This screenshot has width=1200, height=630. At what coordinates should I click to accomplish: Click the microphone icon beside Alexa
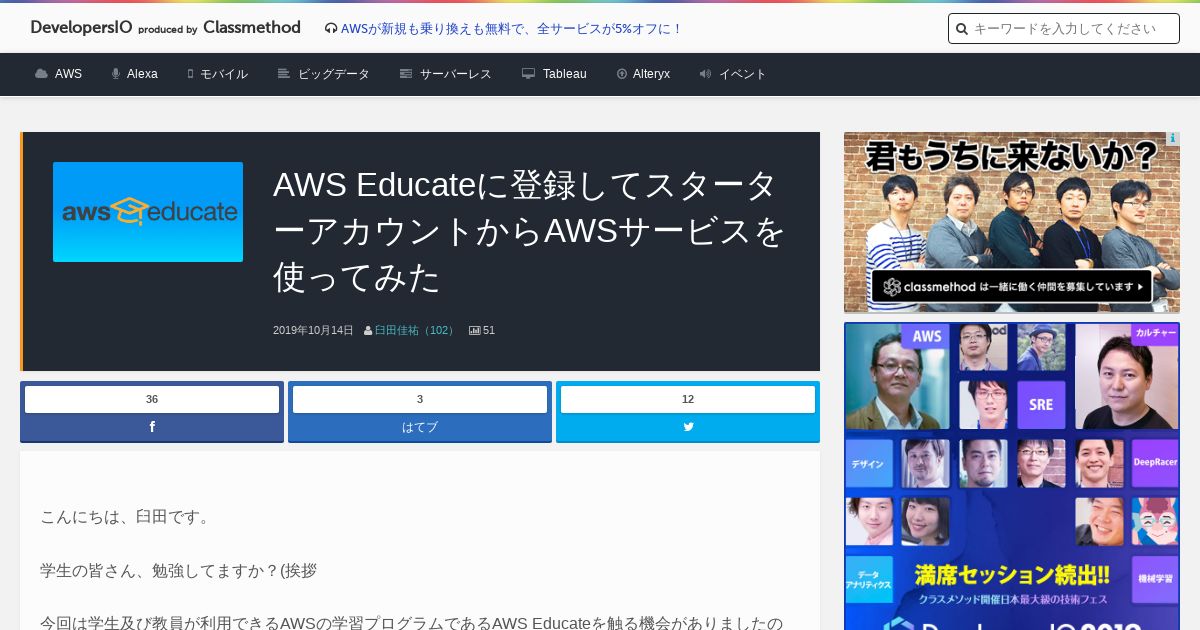(x=116, y=74)
